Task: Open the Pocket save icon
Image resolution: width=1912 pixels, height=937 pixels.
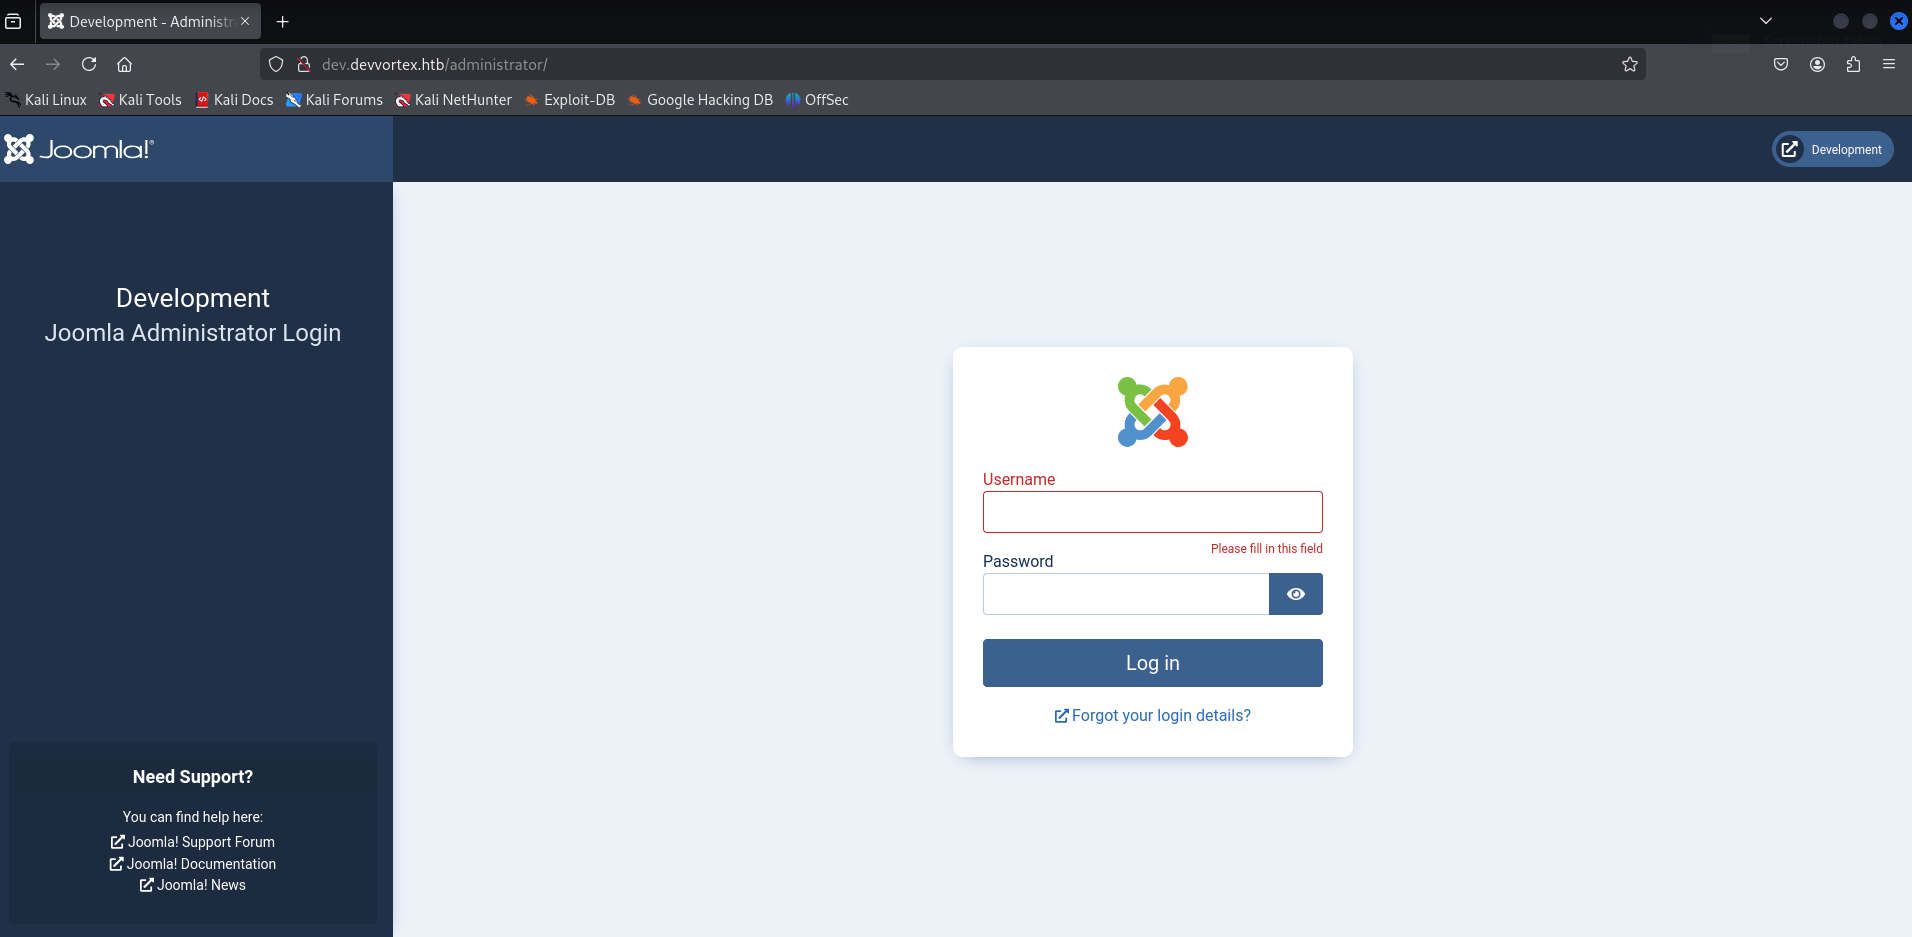Action: coord(1781,64)
